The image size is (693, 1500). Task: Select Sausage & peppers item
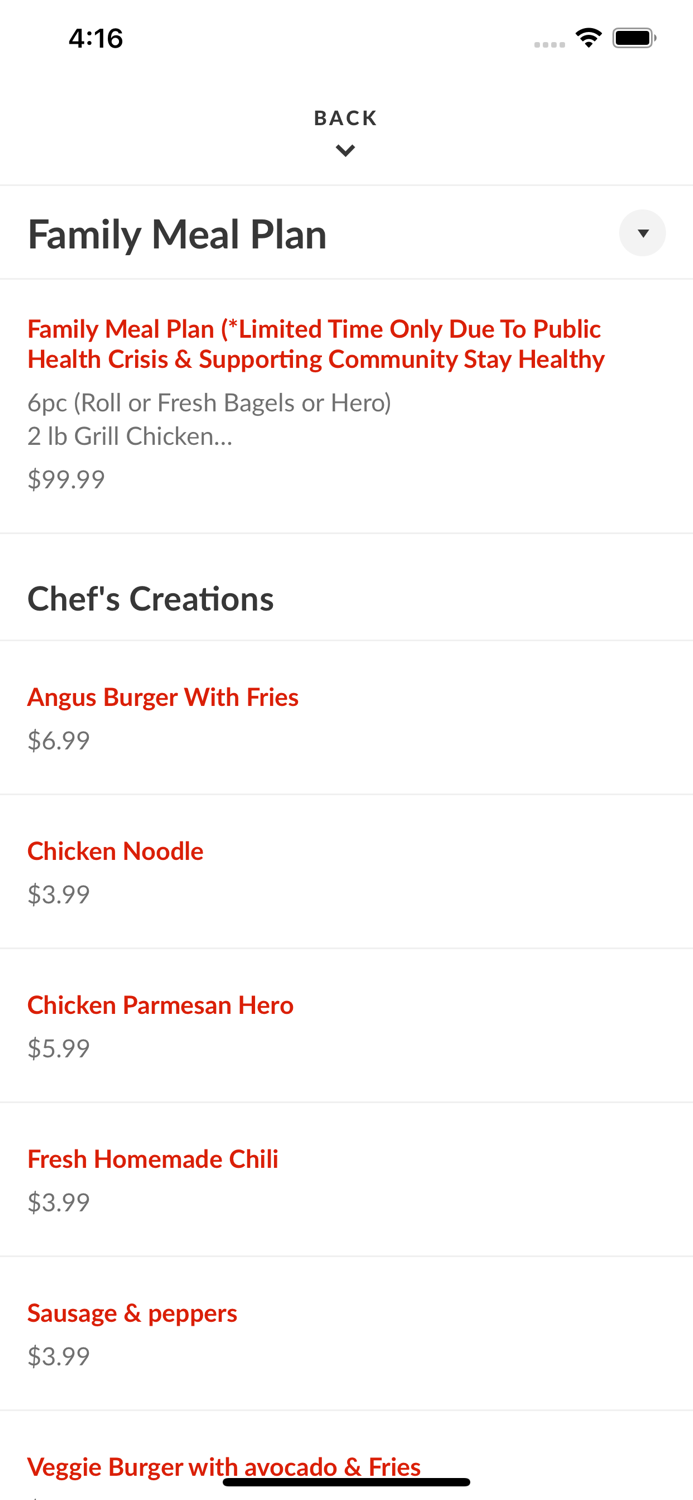click(x=132, y=1313)
